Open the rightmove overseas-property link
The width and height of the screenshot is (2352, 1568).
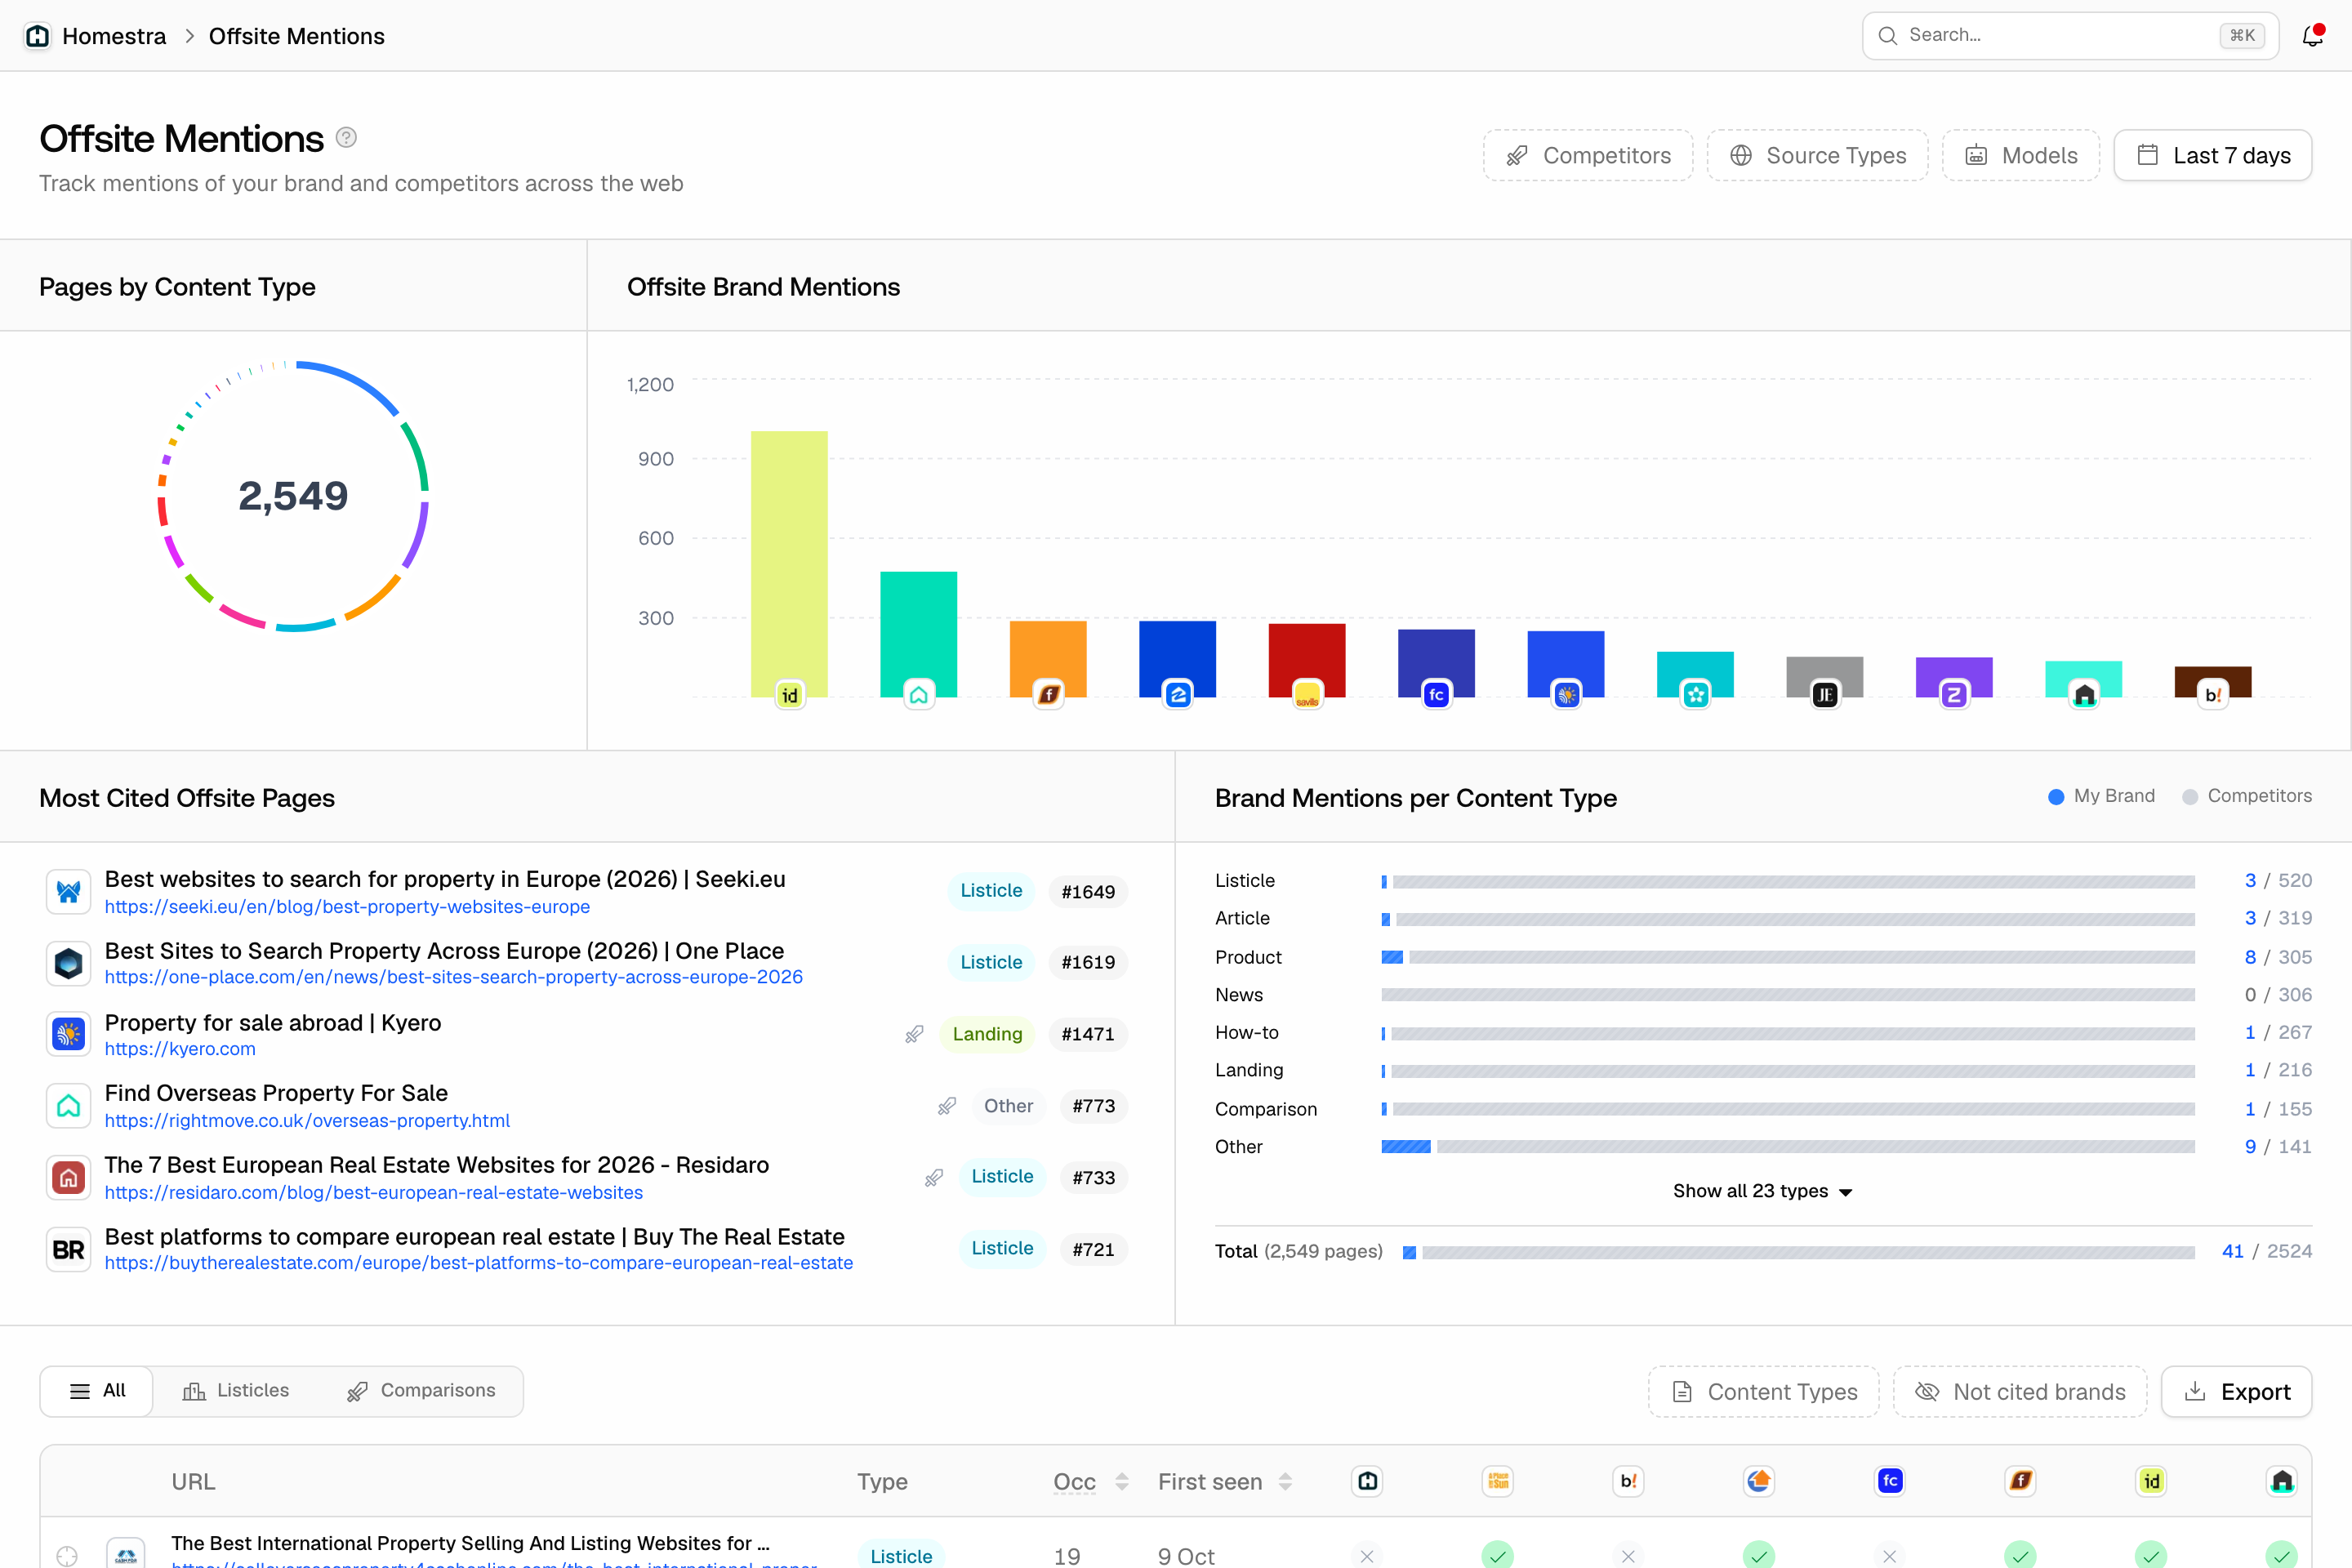coord(307,1121)
